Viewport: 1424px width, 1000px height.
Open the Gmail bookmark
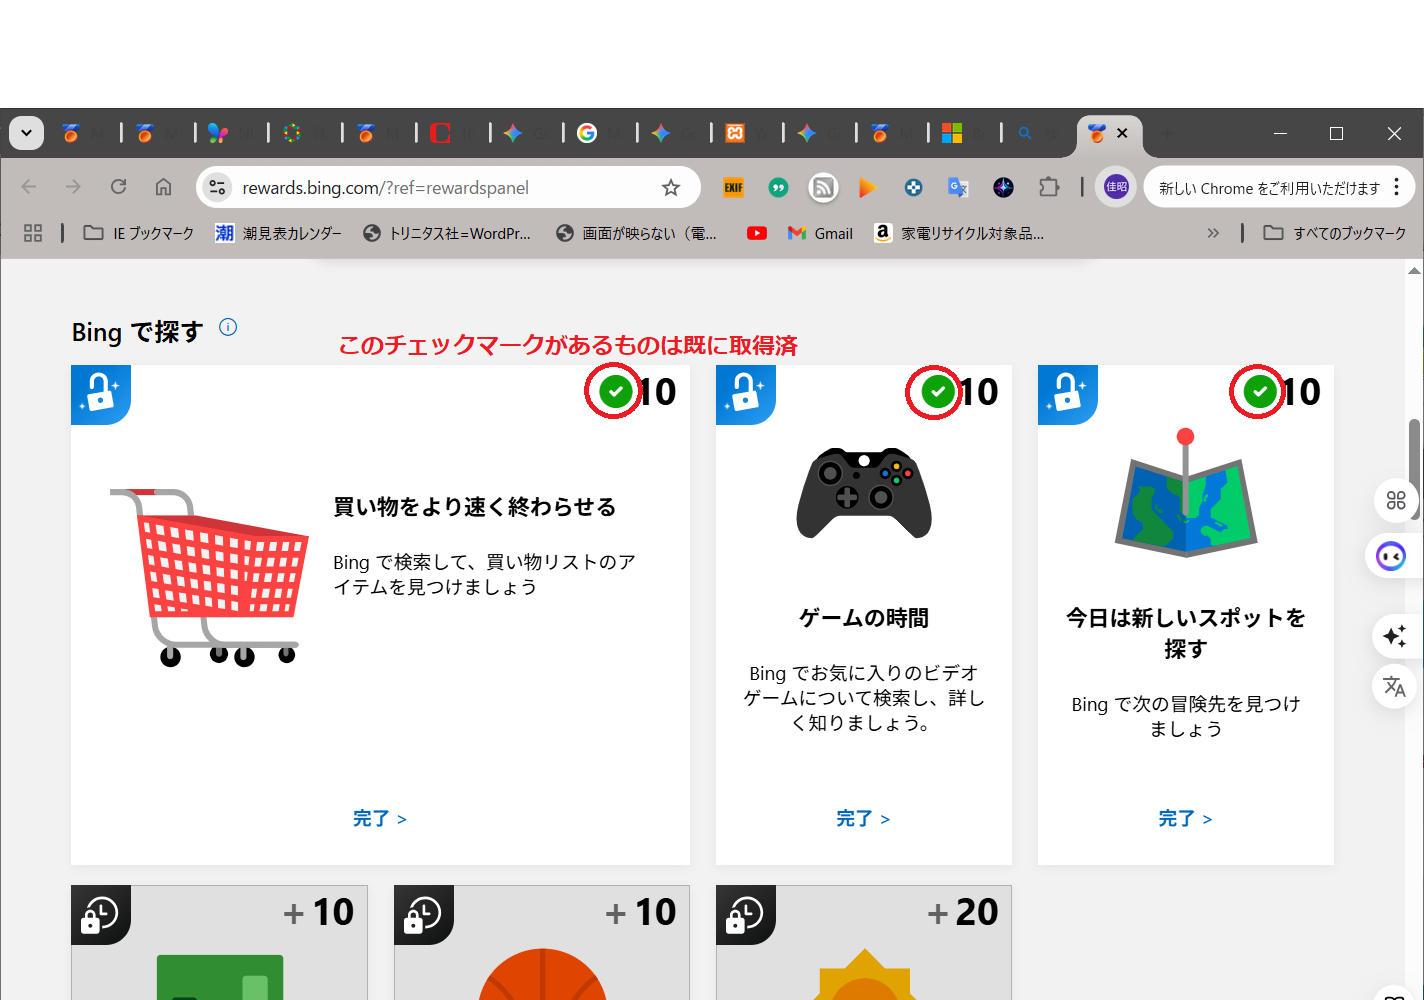[x=820, y=233]
